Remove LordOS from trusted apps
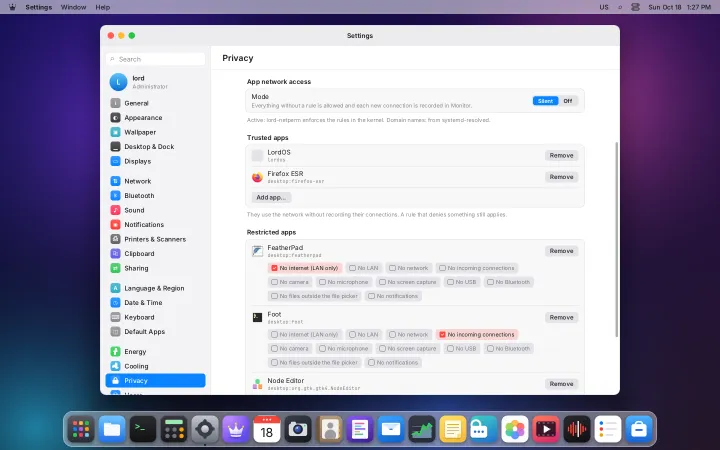This screenshot has width=720, height=450. pyautogui.click(x=562, y=156)
